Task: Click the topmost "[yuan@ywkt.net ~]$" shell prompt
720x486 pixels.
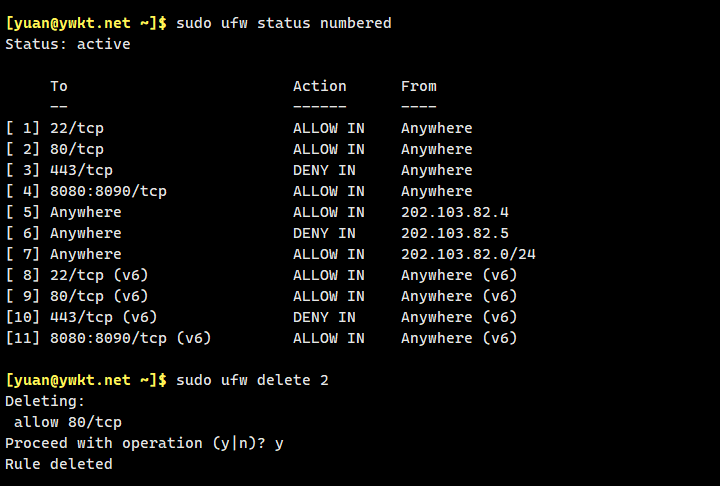Action: click(x=86, y=23)
